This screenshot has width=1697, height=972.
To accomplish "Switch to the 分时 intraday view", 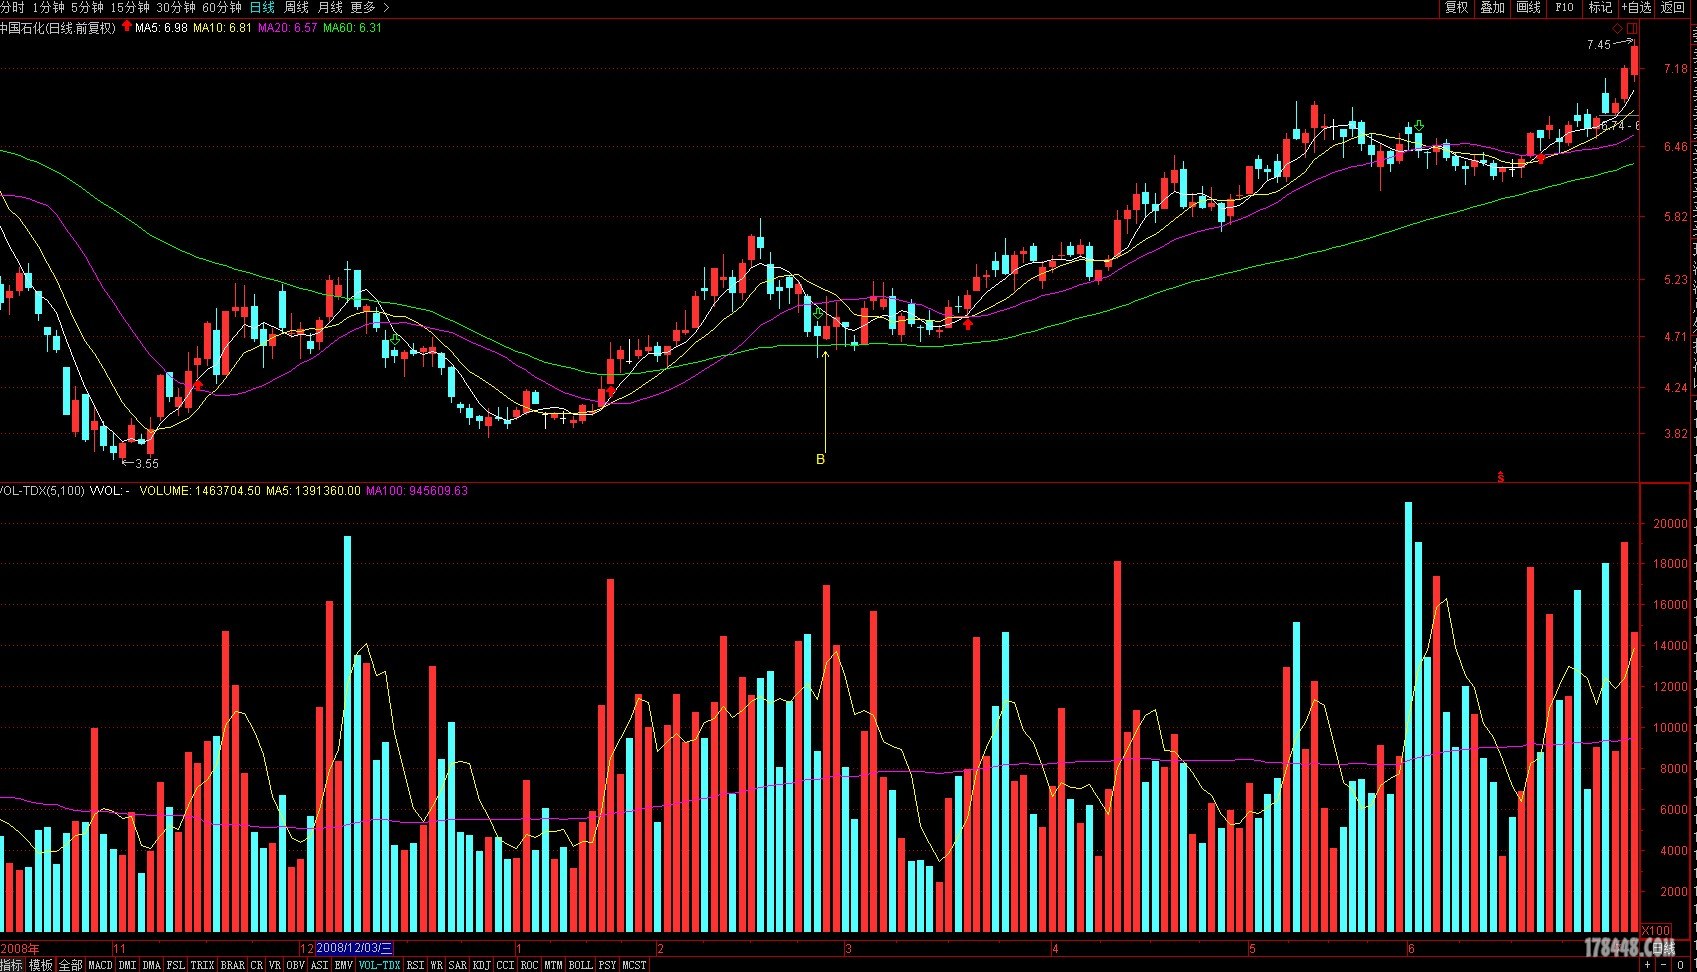I will point(12,7).
